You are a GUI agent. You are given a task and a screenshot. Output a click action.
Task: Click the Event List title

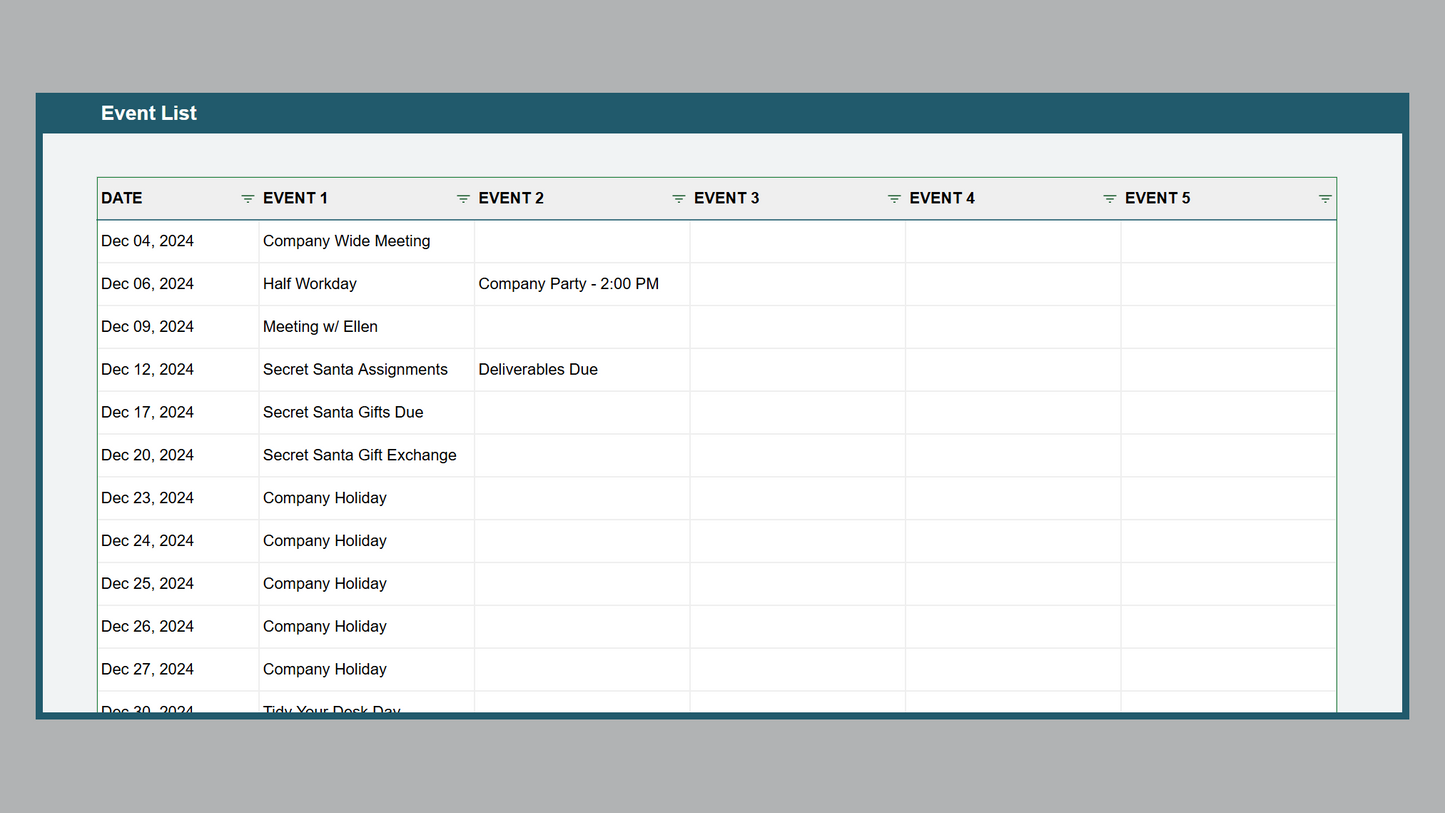[149, 113]
